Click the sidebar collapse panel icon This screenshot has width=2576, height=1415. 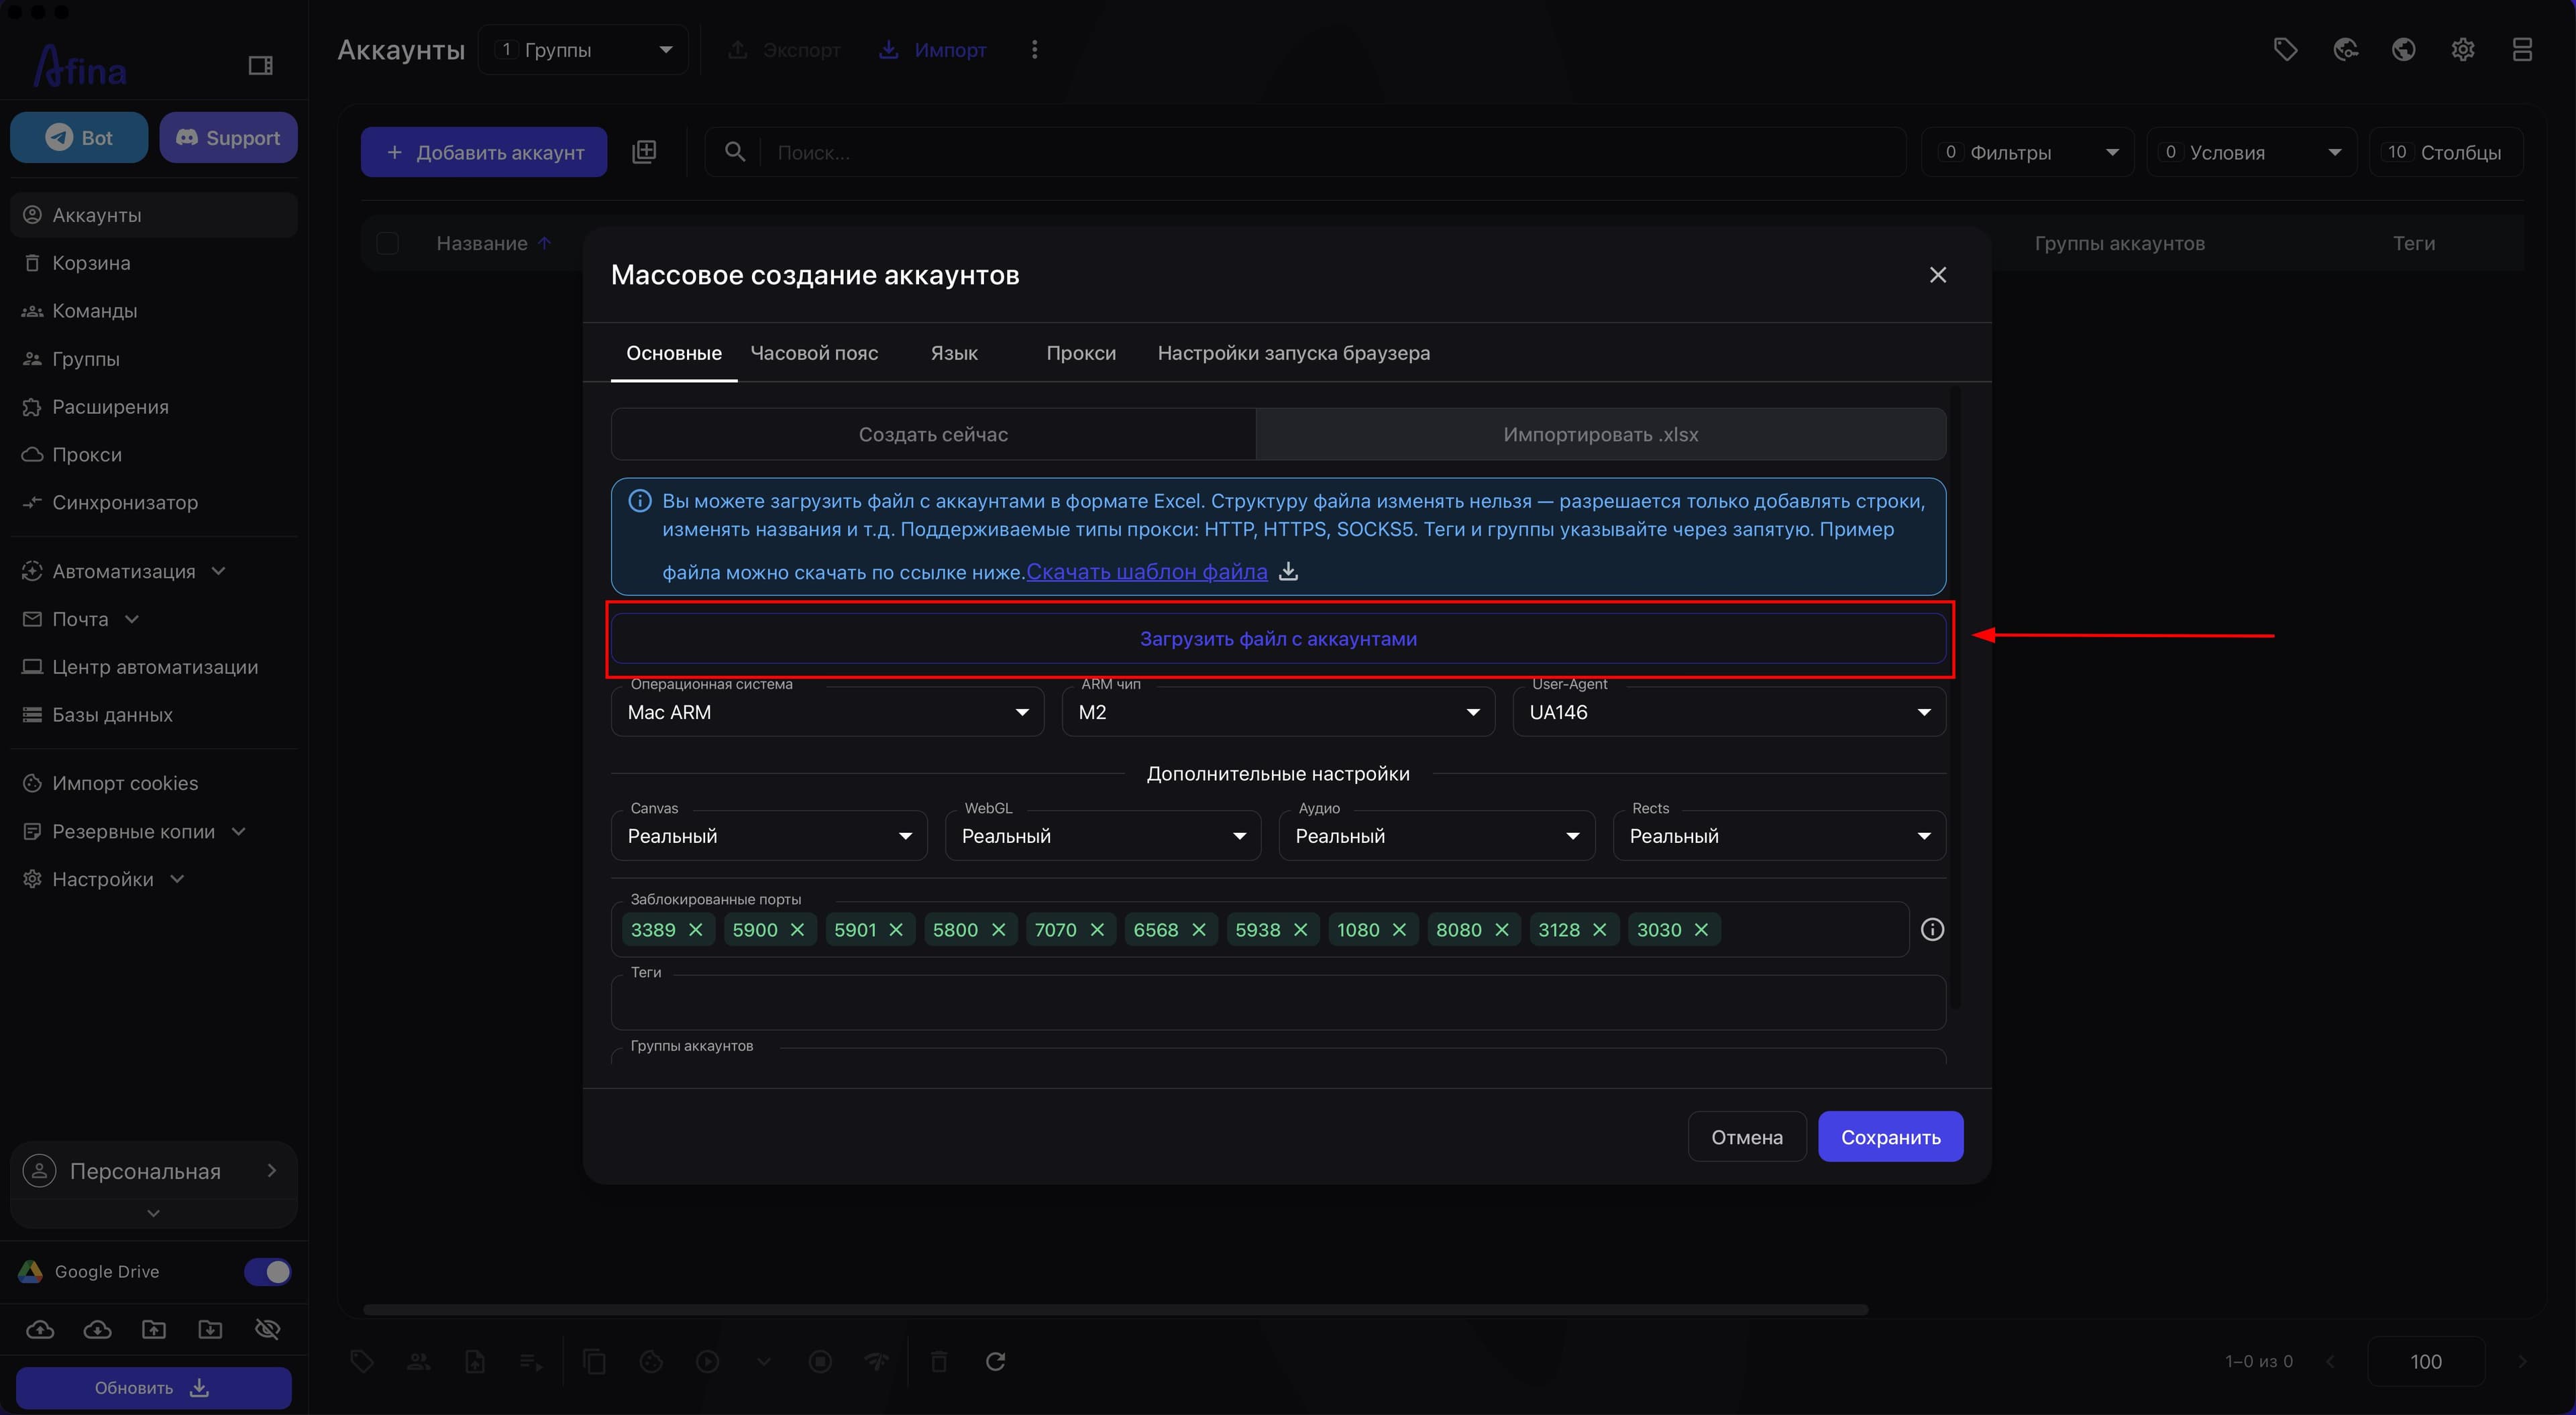coord(260,65)
